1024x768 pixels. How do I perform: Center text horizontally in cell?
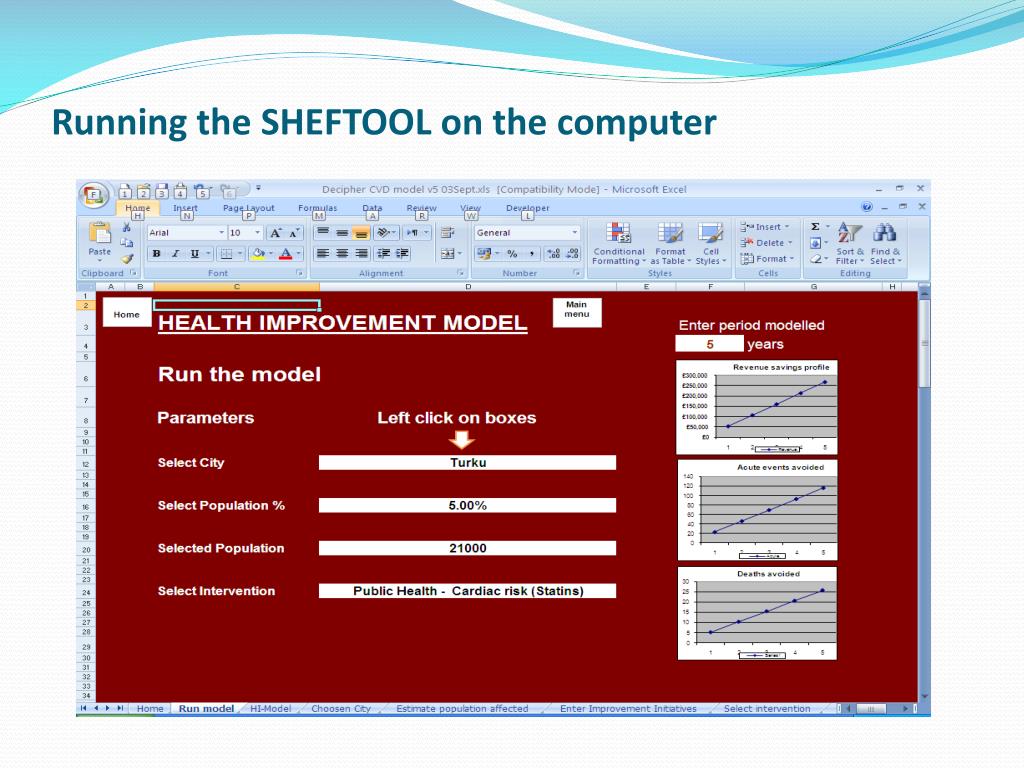(x=342, y=253)
